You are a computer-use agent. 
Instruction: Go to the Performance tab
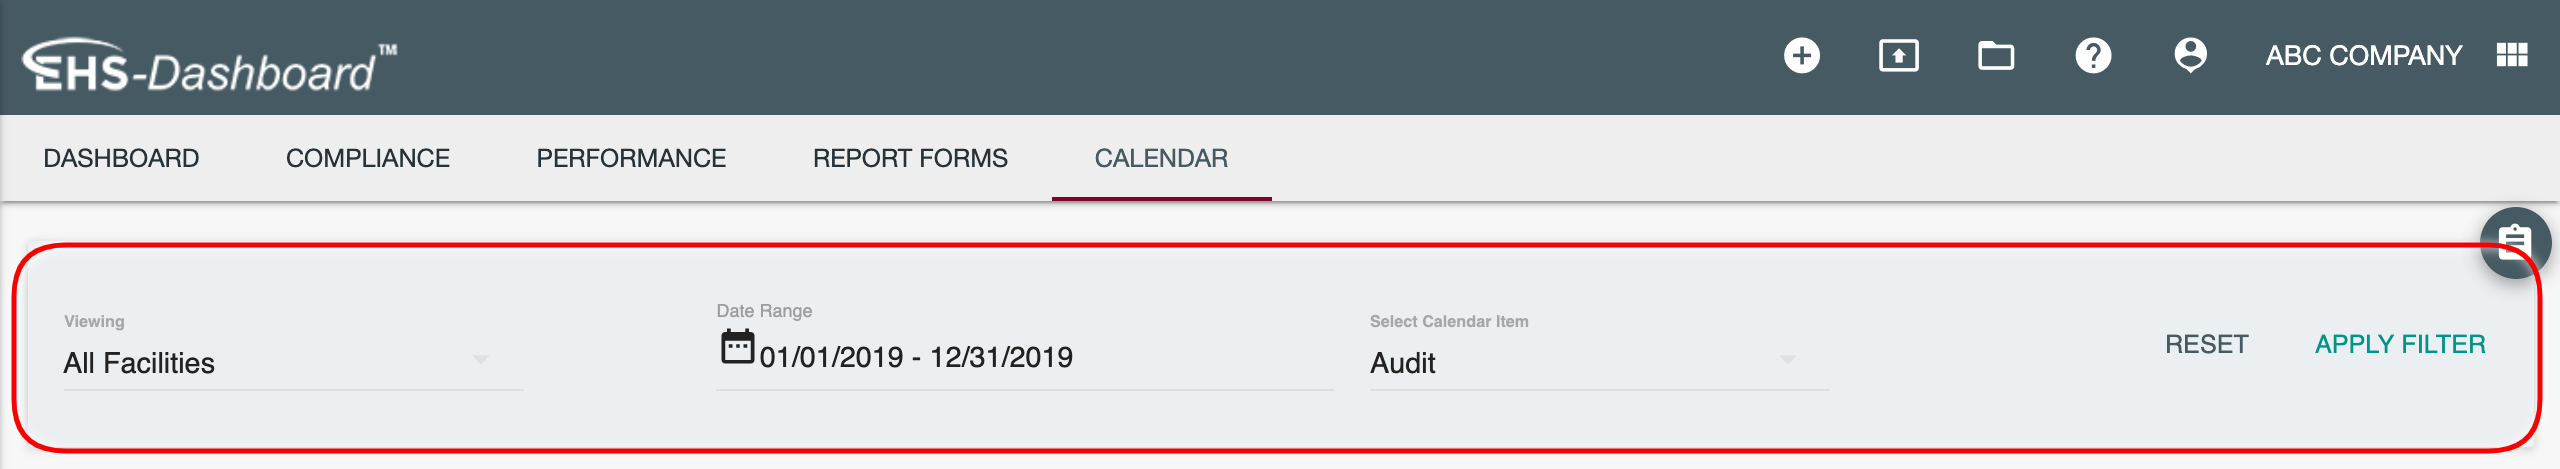pyautogui.click(x=630, y=158)
